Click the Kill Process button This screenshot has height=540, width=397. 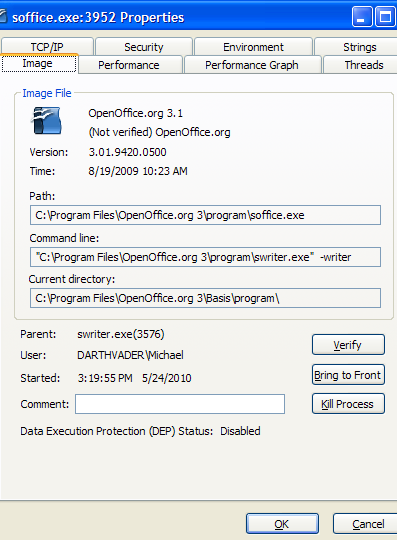coord(348,404)
